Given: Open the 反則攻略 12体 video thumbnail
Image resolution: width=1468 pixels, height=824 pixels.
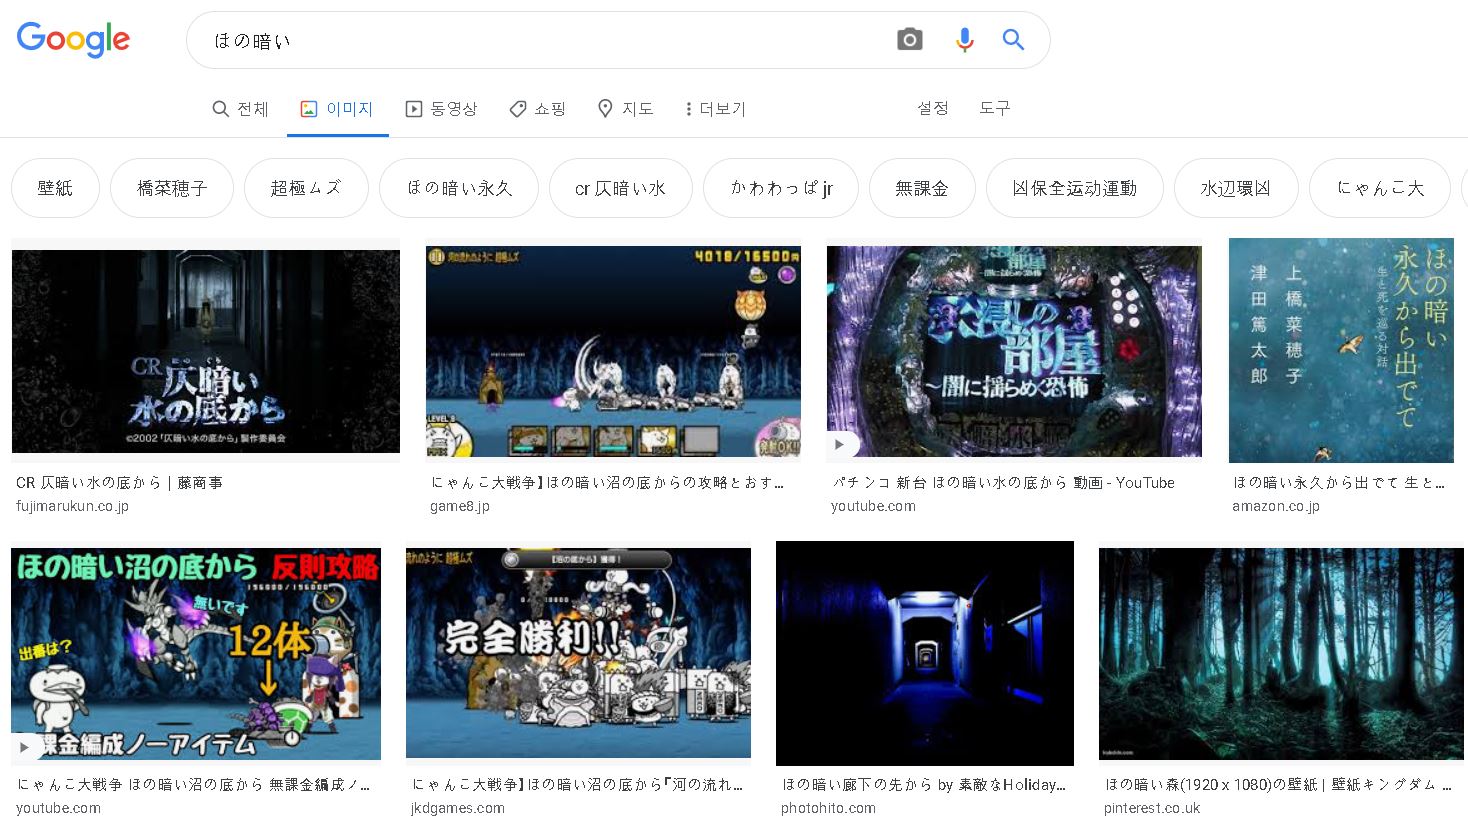Looking at the screenshot, I should click(x=196, y=654).
